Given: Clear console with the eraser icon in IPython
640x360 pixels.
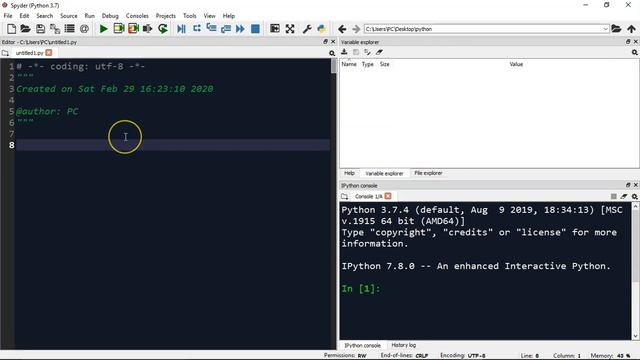Looking at the screenshot, I should (x=624, y=197).
